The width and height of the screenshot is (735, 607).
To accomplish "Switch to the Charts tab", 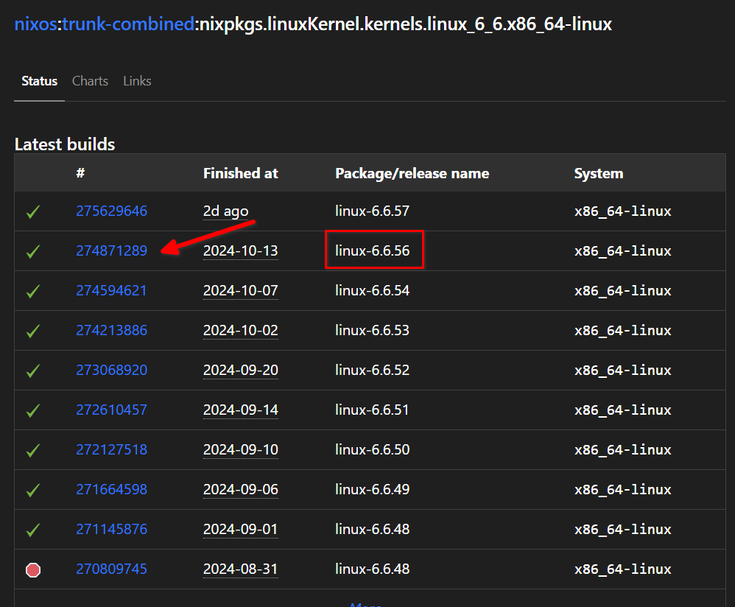I will (x=90, y=81).
